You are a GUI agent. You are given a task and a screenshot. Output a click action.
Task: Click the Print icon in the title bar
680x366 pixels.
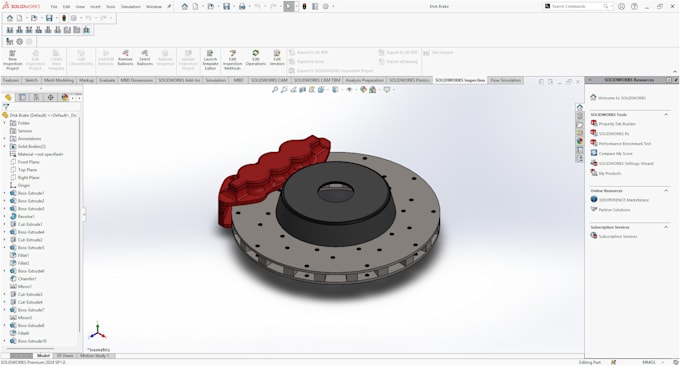coord(242,7)
